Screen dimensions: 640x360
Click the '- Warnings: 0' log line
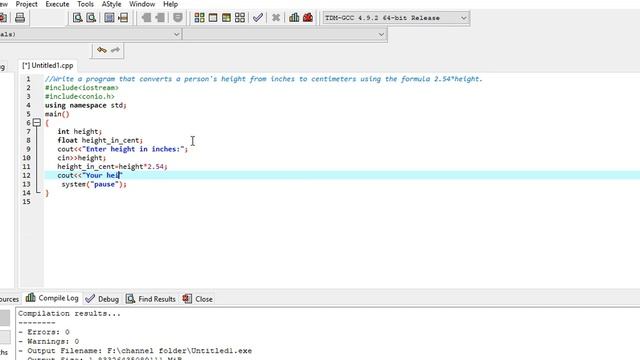[49, 341]
